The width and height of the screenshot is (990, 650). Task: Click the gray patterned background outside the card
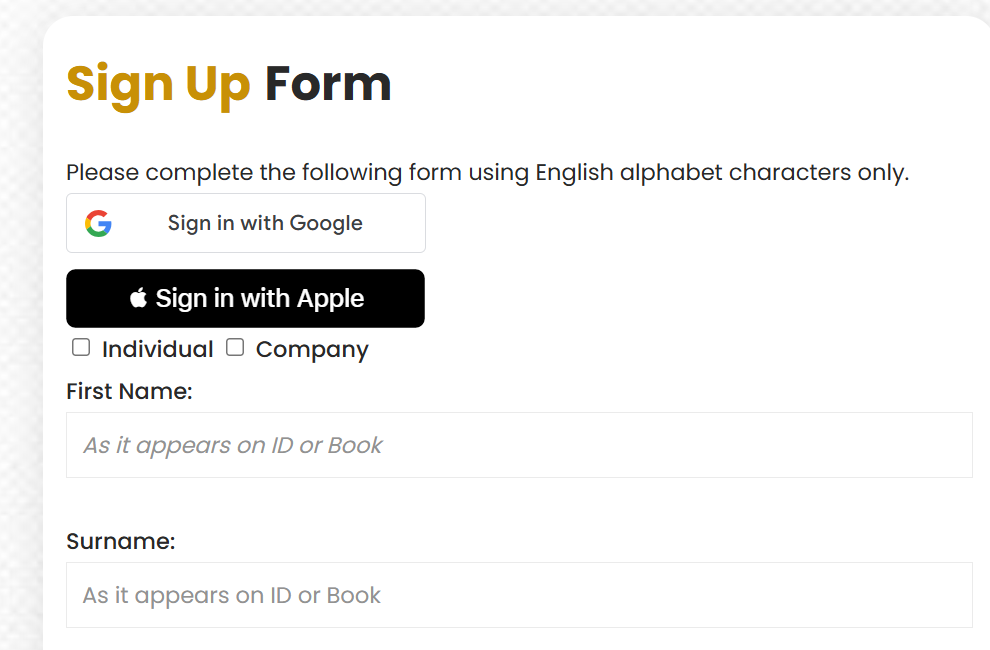19,316
